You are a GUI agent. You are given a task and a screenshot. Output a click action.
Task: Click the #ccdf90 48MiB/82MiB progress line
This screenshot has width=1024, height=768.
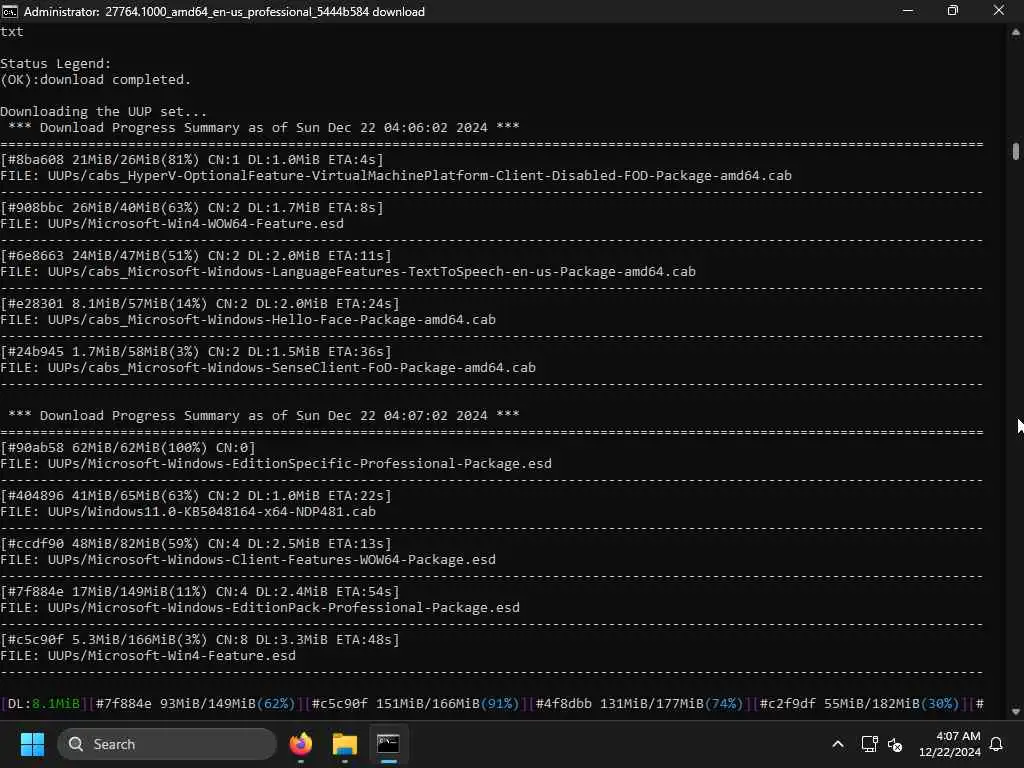click(x=196, y=543)
